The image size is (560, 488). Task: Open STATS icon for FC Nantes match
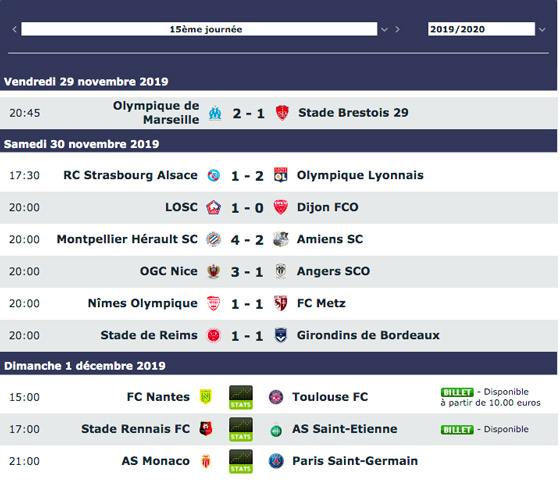pos(241,397)
